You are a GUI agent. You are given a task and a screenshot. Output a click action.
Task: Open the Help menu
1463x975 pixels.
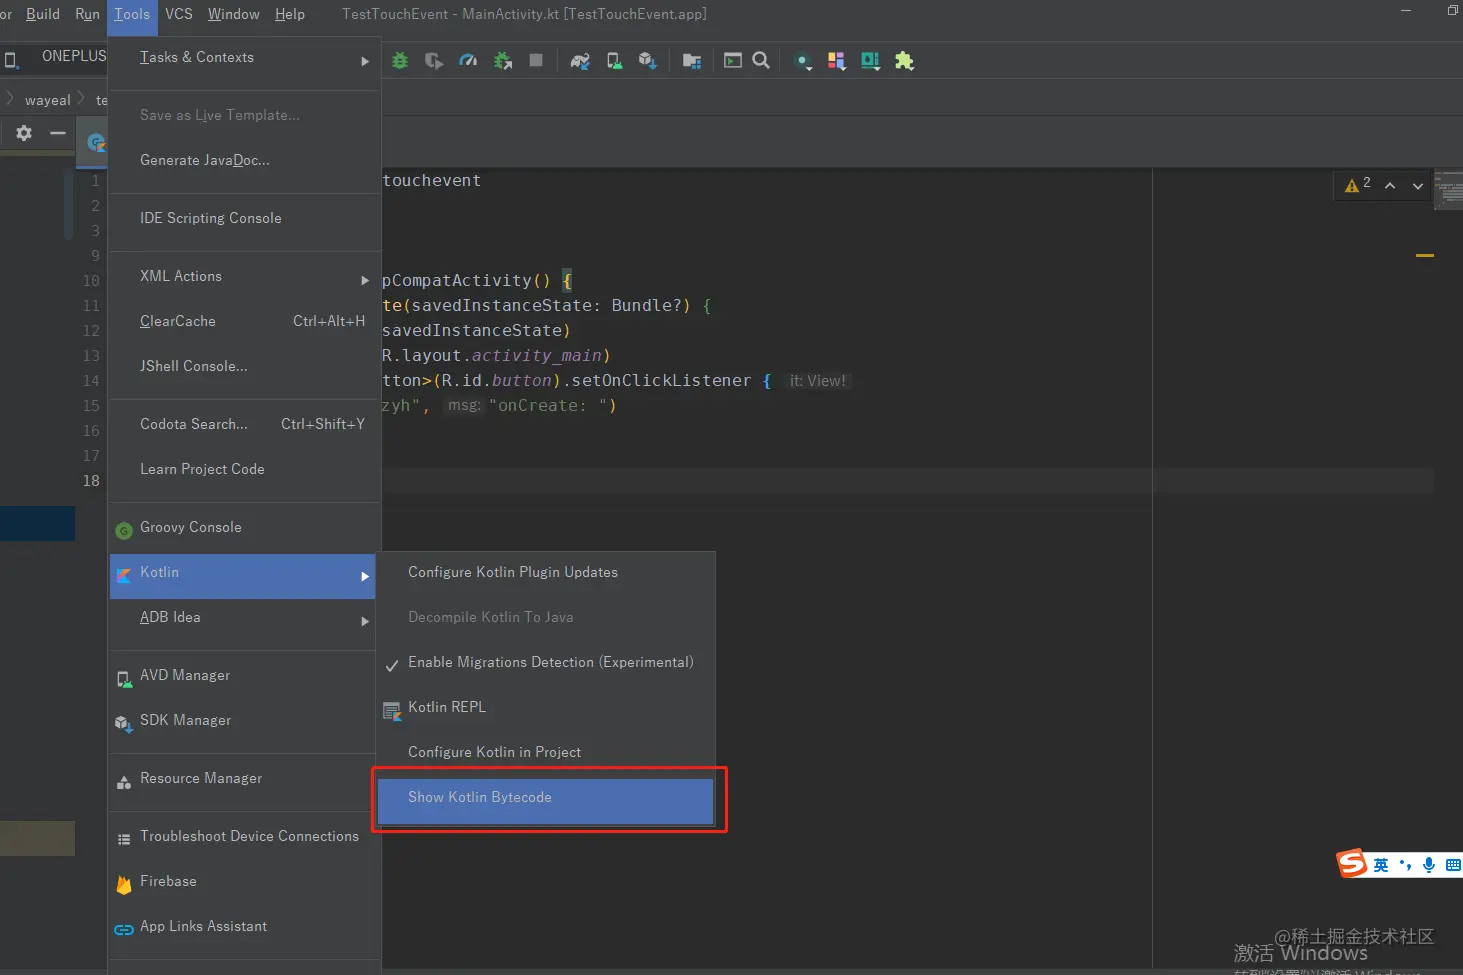pos(290,14)
